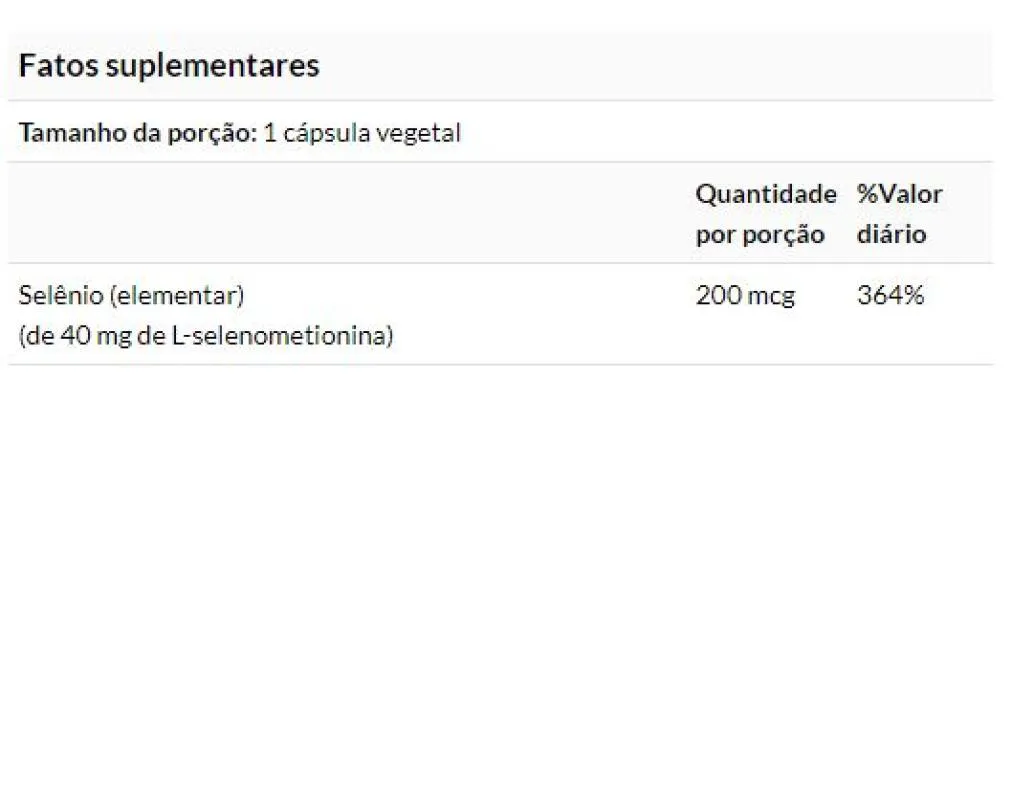Click the %Valor diário column header
The image size is (1012, 800).
(900, 214)
